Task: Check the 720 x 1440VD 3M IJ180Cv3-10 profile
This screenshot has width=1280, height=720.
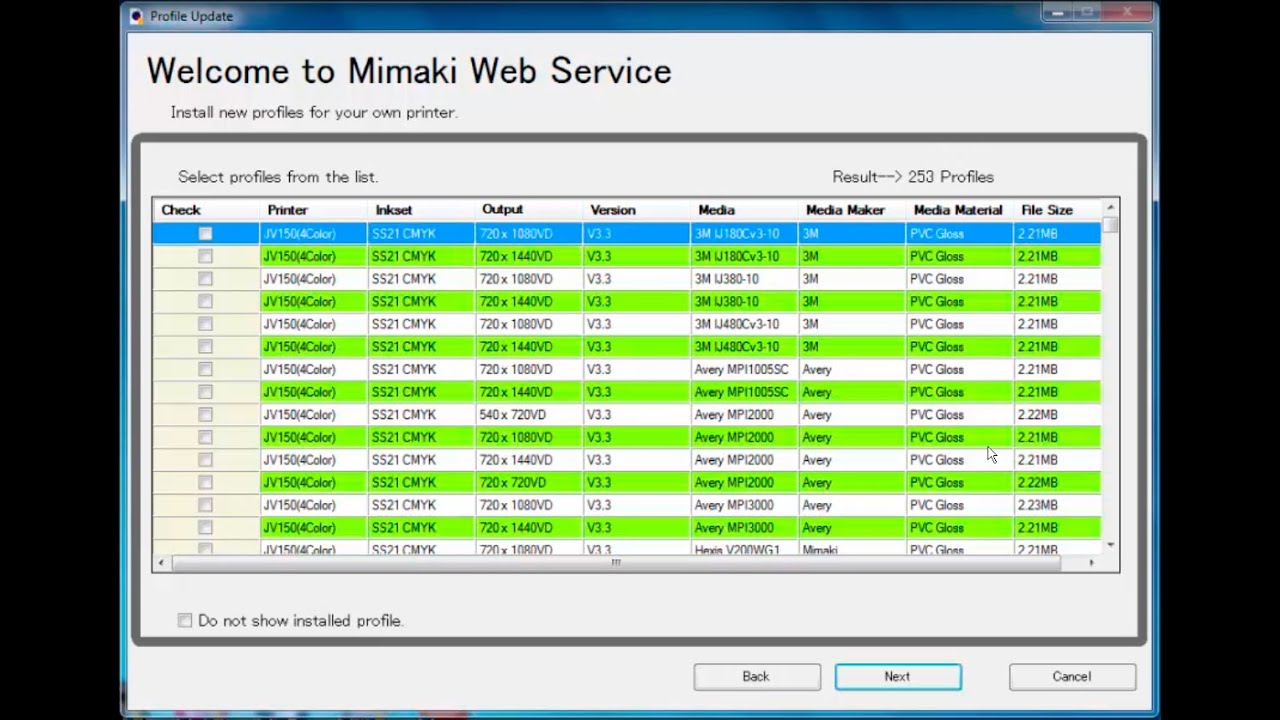Action: tap(205, 256)
